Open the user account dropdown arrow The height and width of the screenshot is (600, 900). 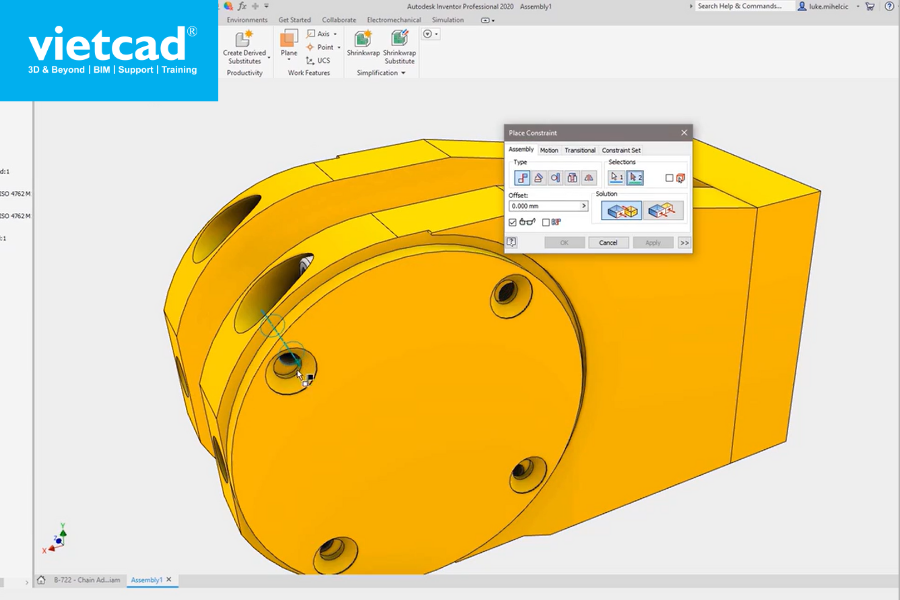pyautogui.click(x=858, y=6)
